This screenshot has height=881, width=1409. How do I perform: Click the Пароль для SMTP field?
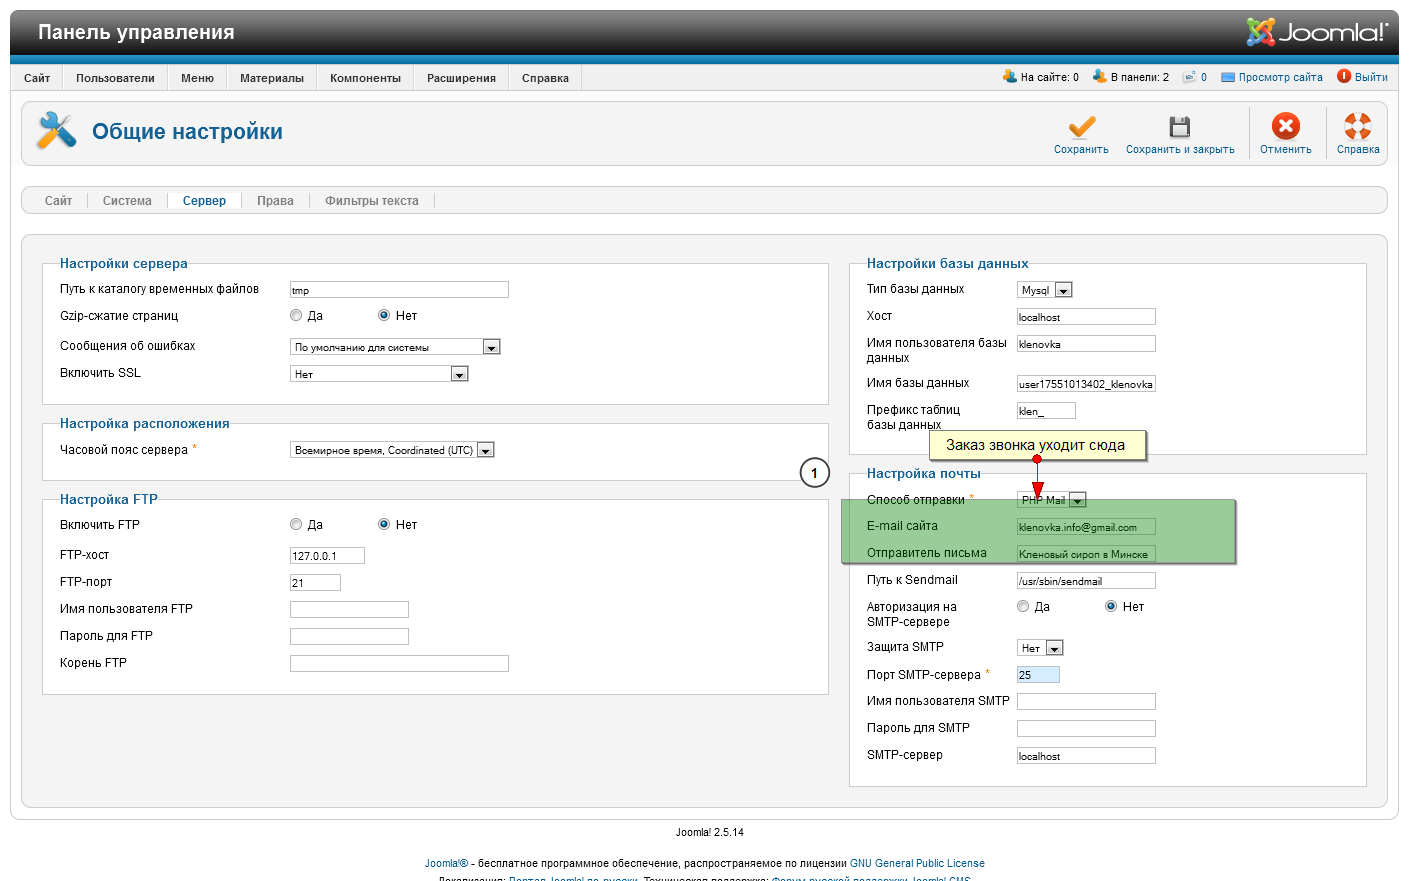point(1086,729)
